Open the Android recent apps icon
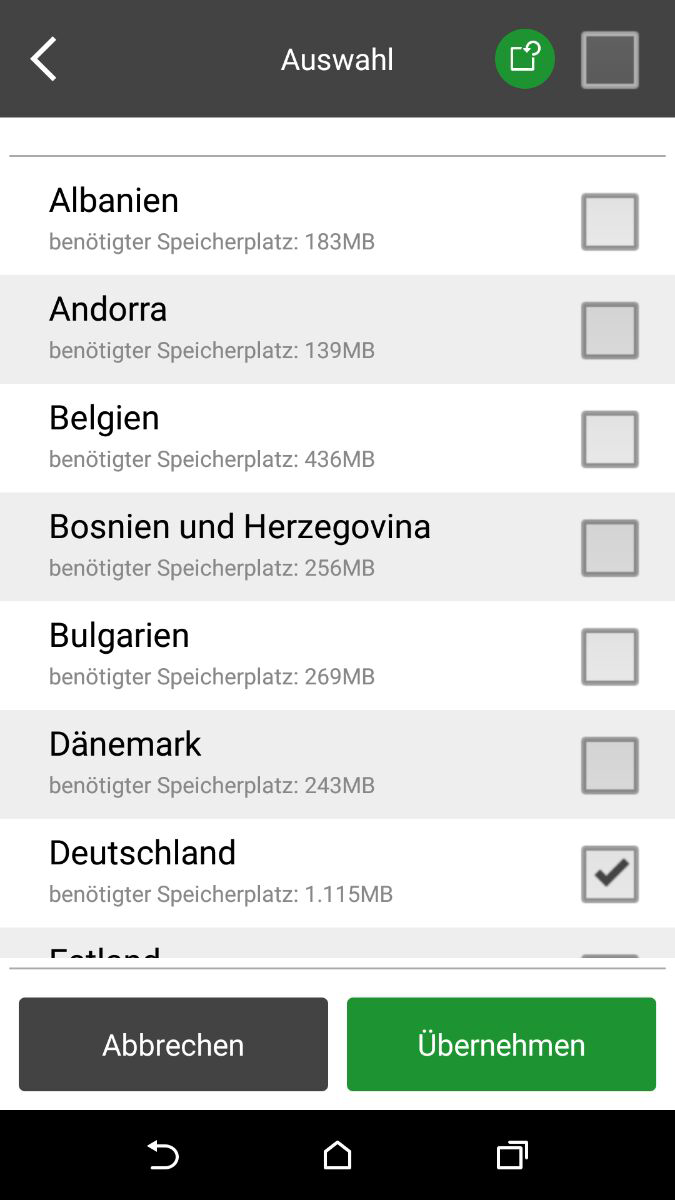The image size is (675, 1200). tap(512, 1155)
